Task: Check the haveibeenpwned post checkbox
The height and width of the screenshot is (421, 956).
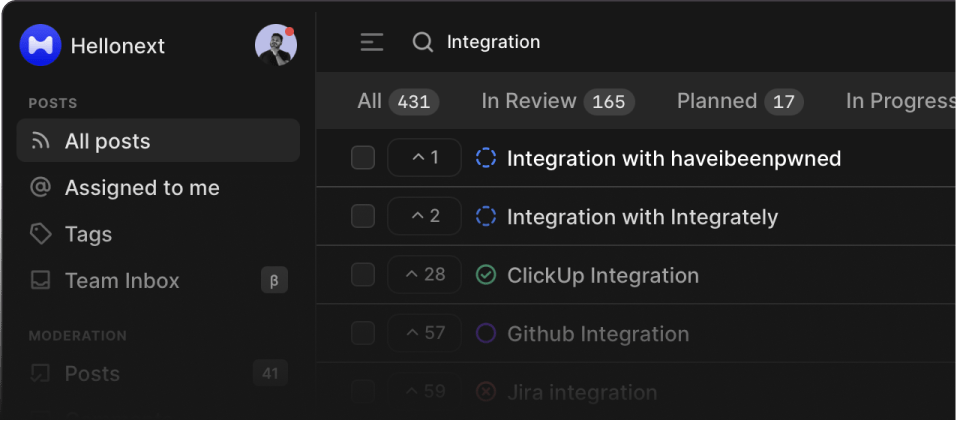Action: pos(363,158)
